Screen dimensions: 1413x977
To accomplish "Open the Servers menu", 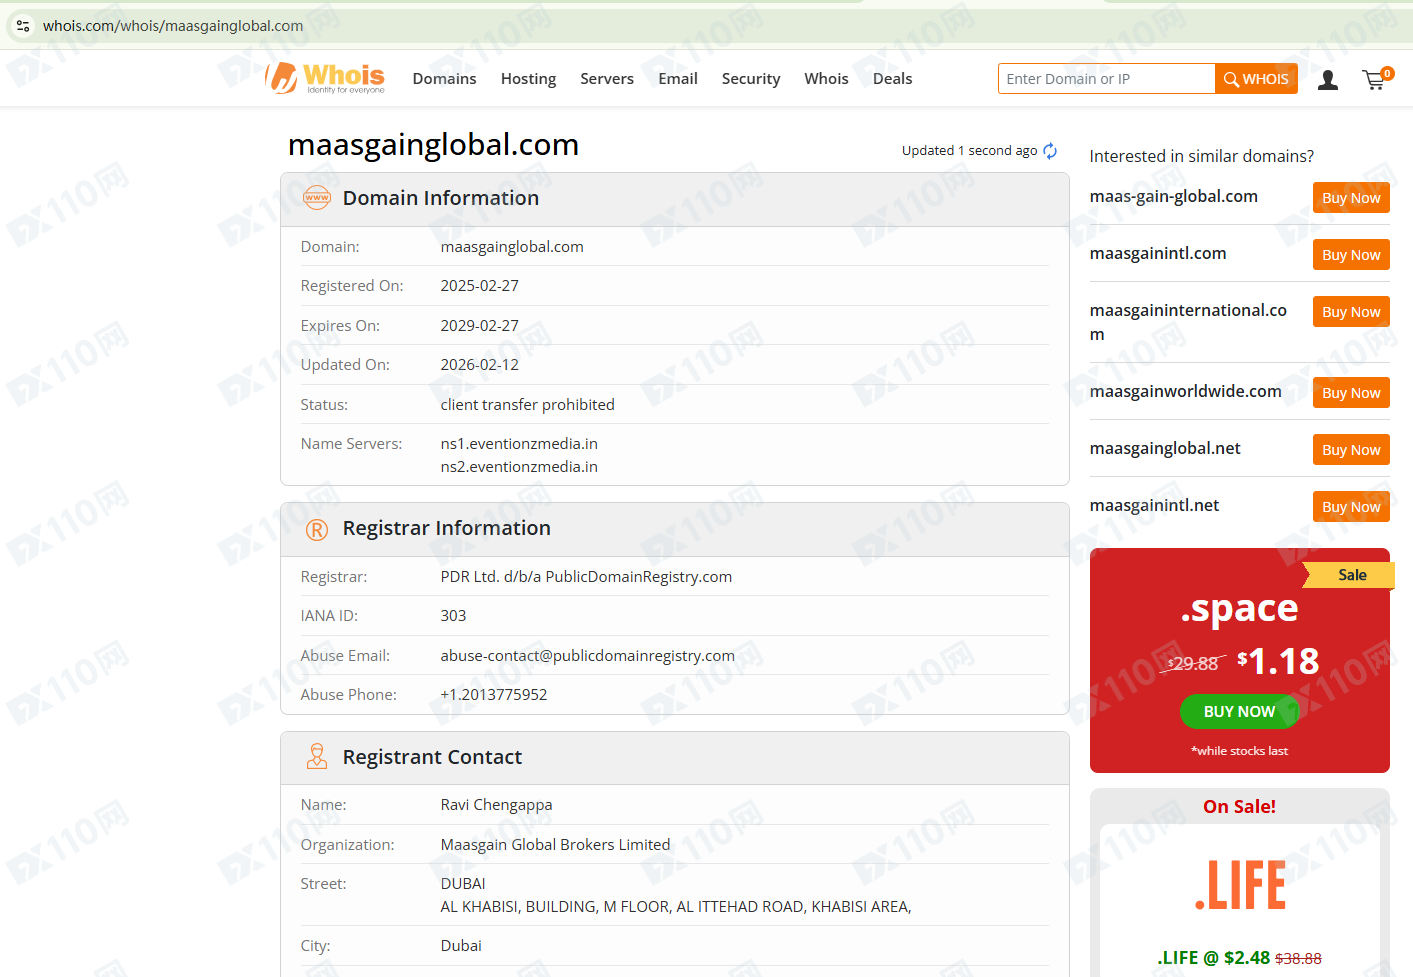I will pyautogui.click(x=606, y=79).
